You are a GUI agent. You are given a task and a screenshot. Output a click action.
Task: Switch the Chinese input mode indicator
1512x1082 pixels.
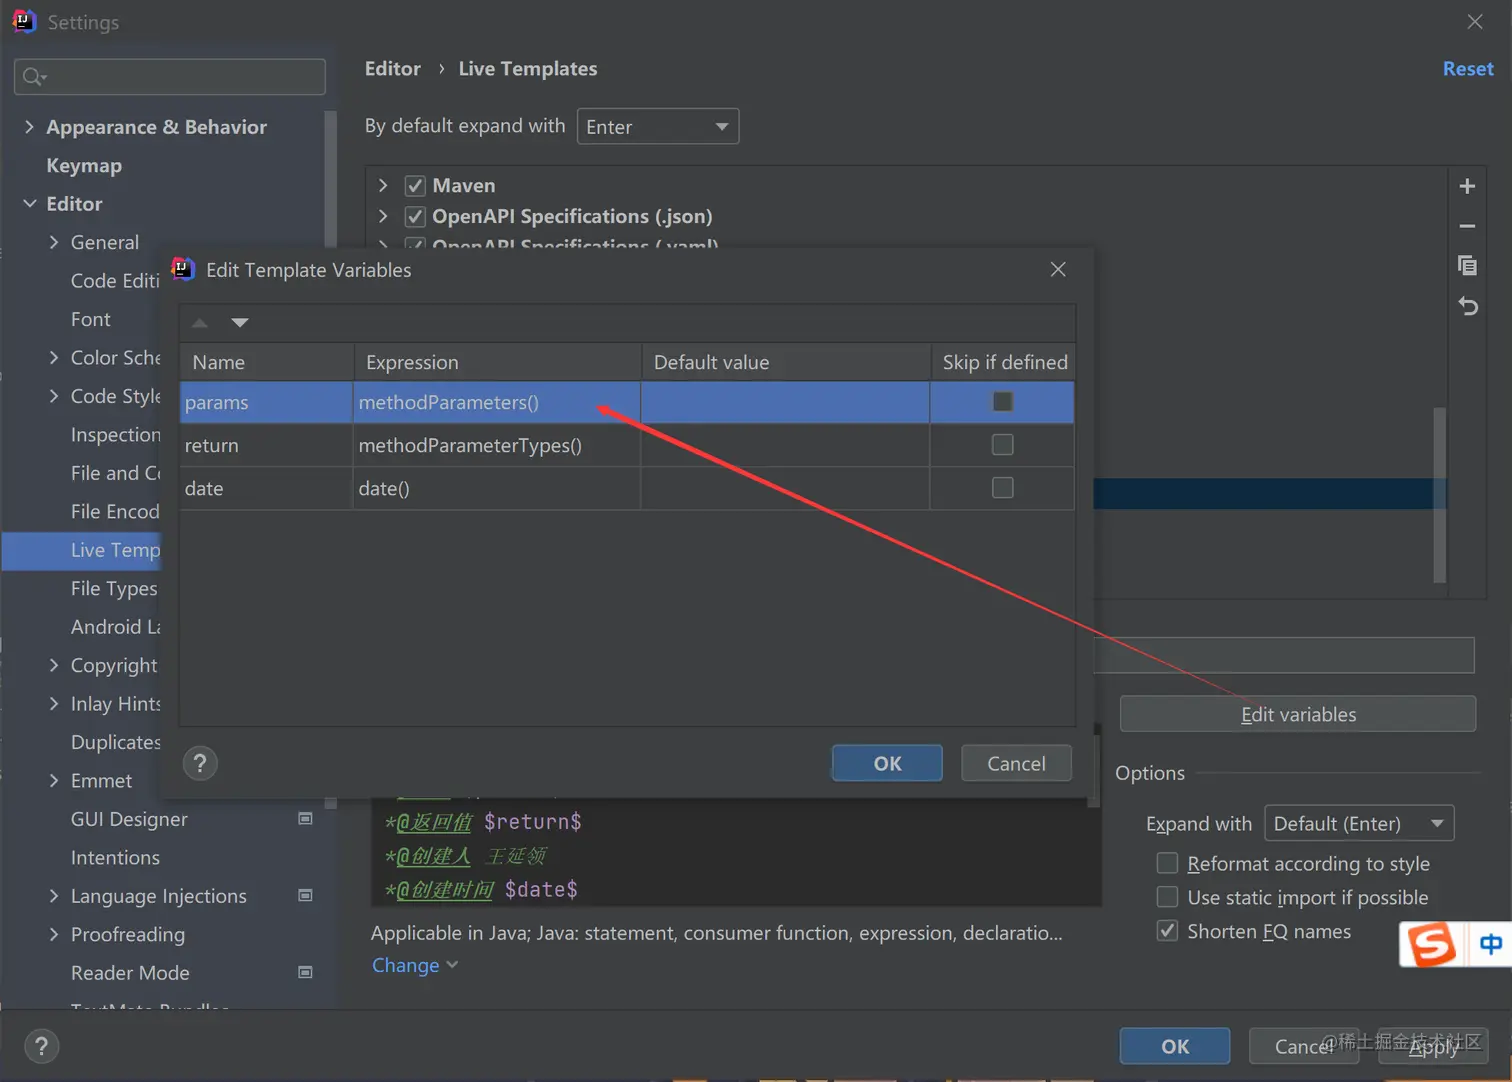(1490, 944)
